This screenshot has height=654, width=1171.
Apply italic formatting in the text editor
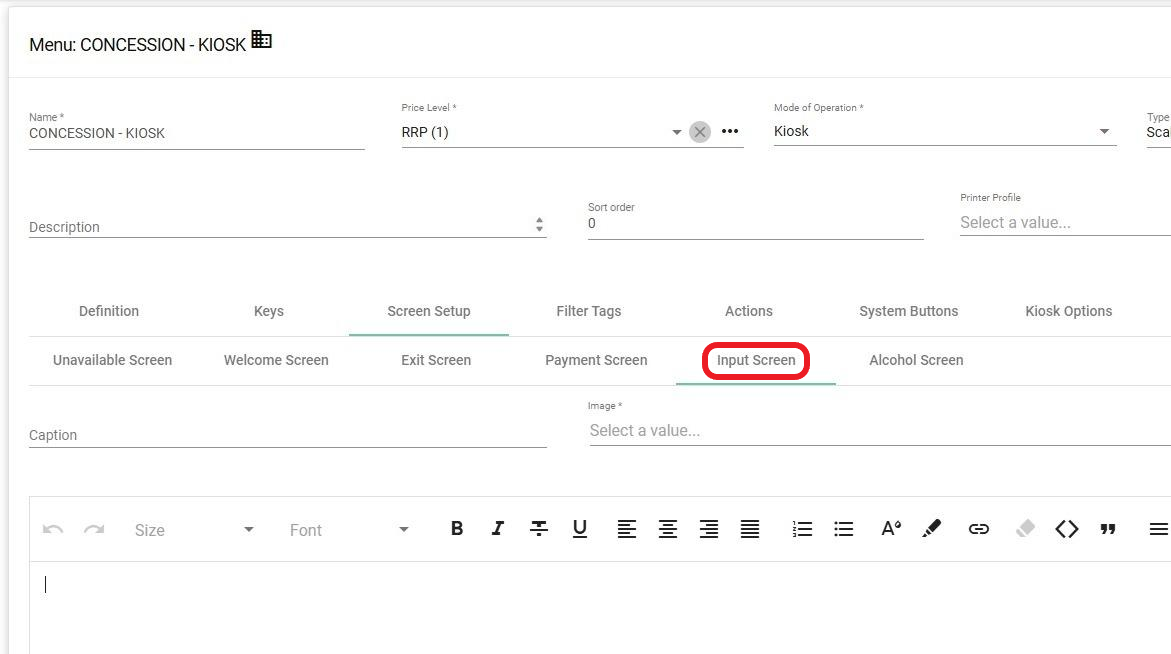coord(498,529)
